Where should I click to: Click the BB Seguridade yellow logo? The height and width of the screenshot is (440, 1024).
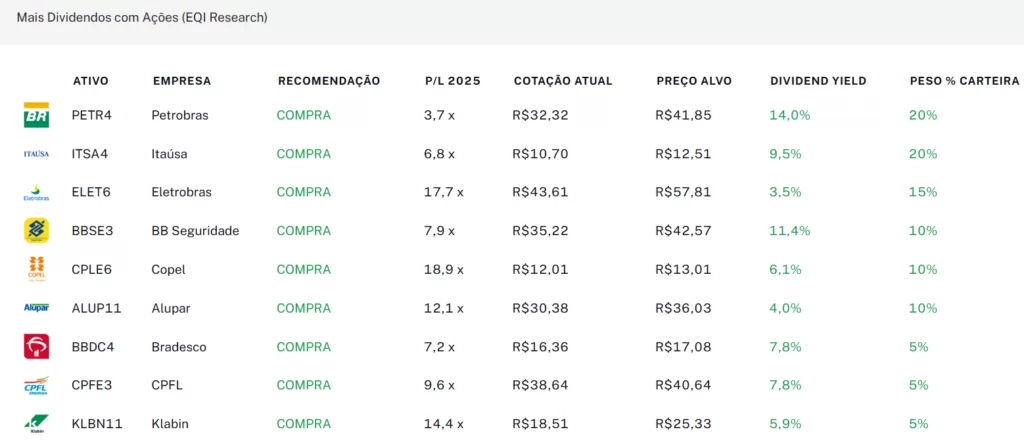[x=36, y=231]
